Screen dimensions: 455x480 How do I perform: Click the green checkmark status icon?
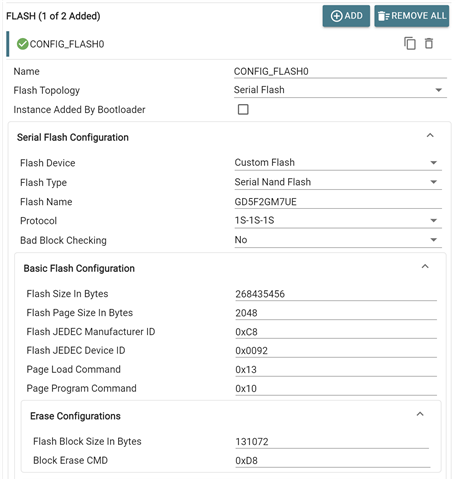click(23, 44)
